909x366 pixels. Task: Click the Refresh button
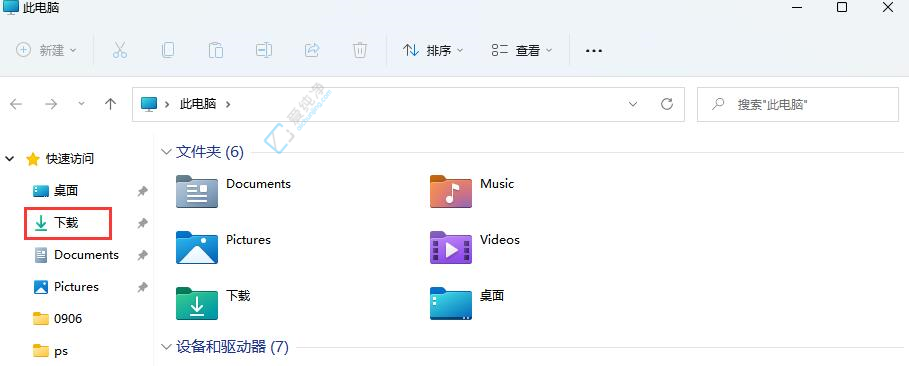click(667, 104)
